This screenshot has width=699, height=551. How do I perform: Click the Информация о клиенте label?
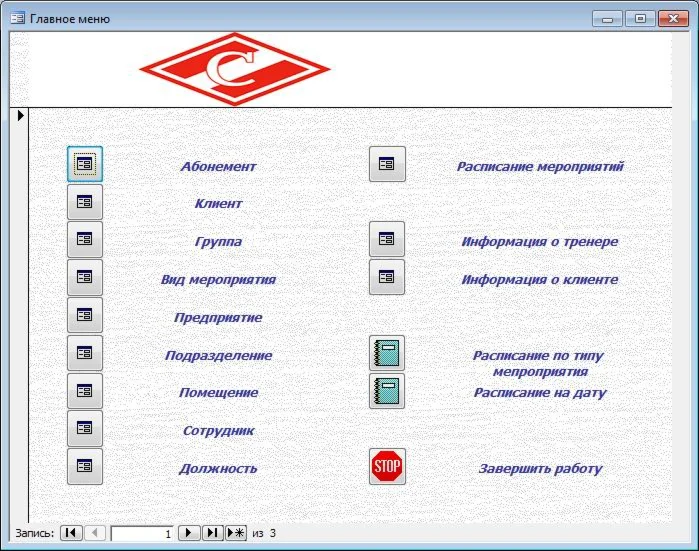click(540, 280)
